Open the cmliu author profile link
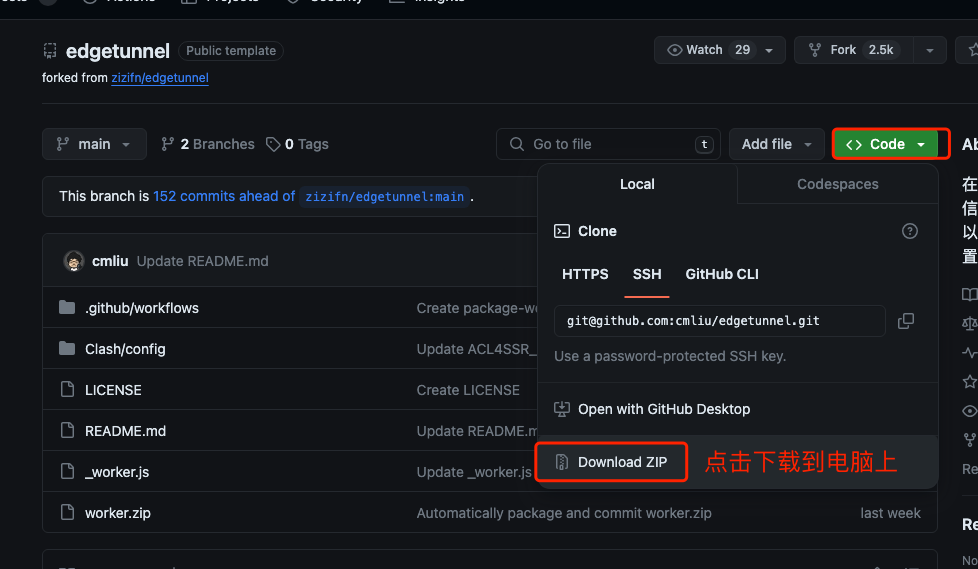The width and height of the screenshot is (978, 569). (110, 261)
